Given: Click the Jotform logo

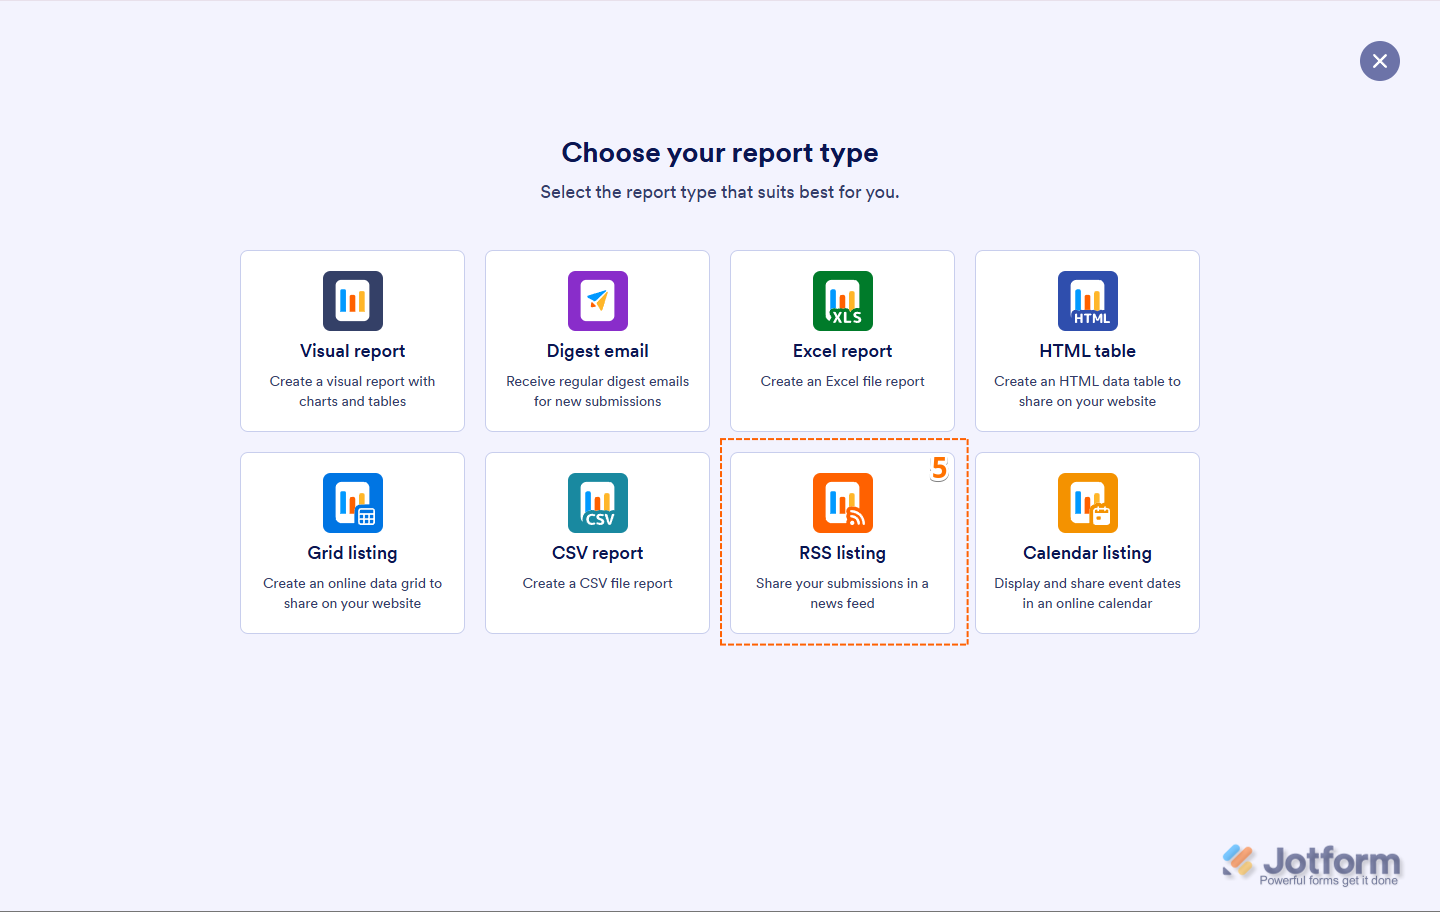Looking at the screenshot, I should pos(1311,864).
